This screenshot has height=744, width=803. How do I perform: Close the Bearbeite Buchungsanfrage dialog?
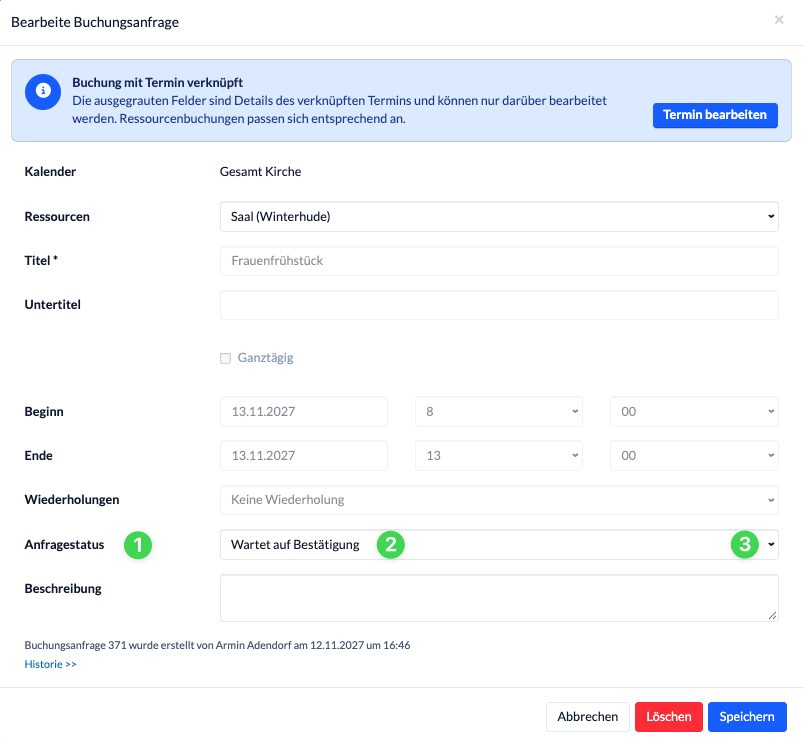click(778, 20)
